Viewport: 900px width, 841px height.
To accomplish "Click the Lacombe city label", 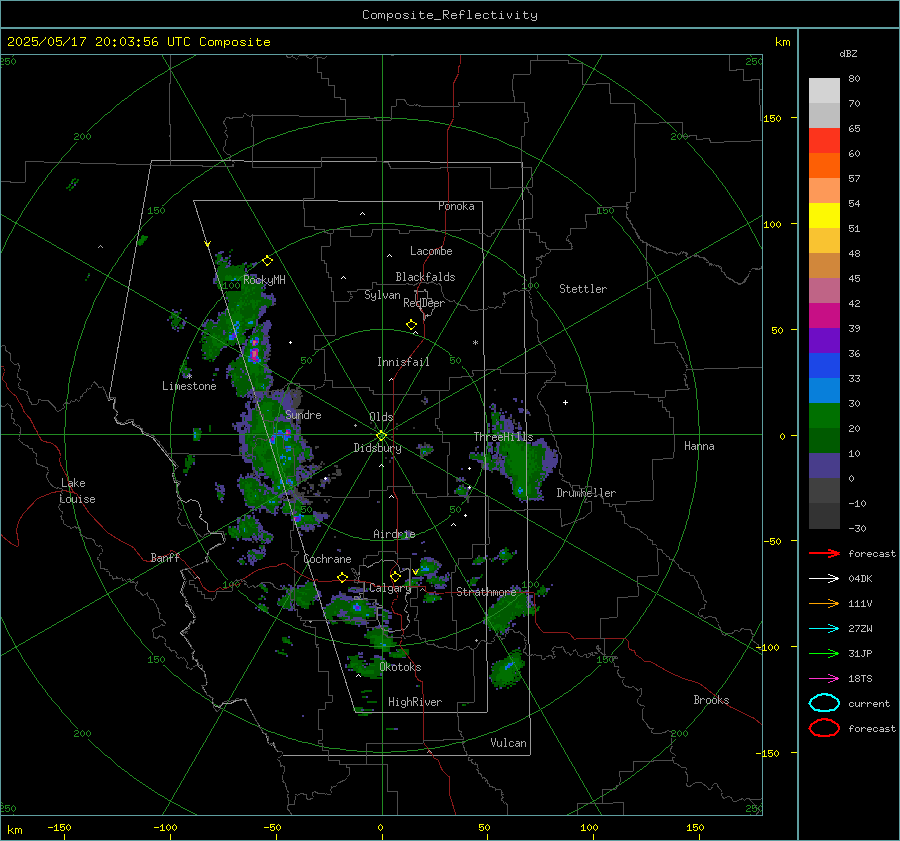I will tap(431, 251).
